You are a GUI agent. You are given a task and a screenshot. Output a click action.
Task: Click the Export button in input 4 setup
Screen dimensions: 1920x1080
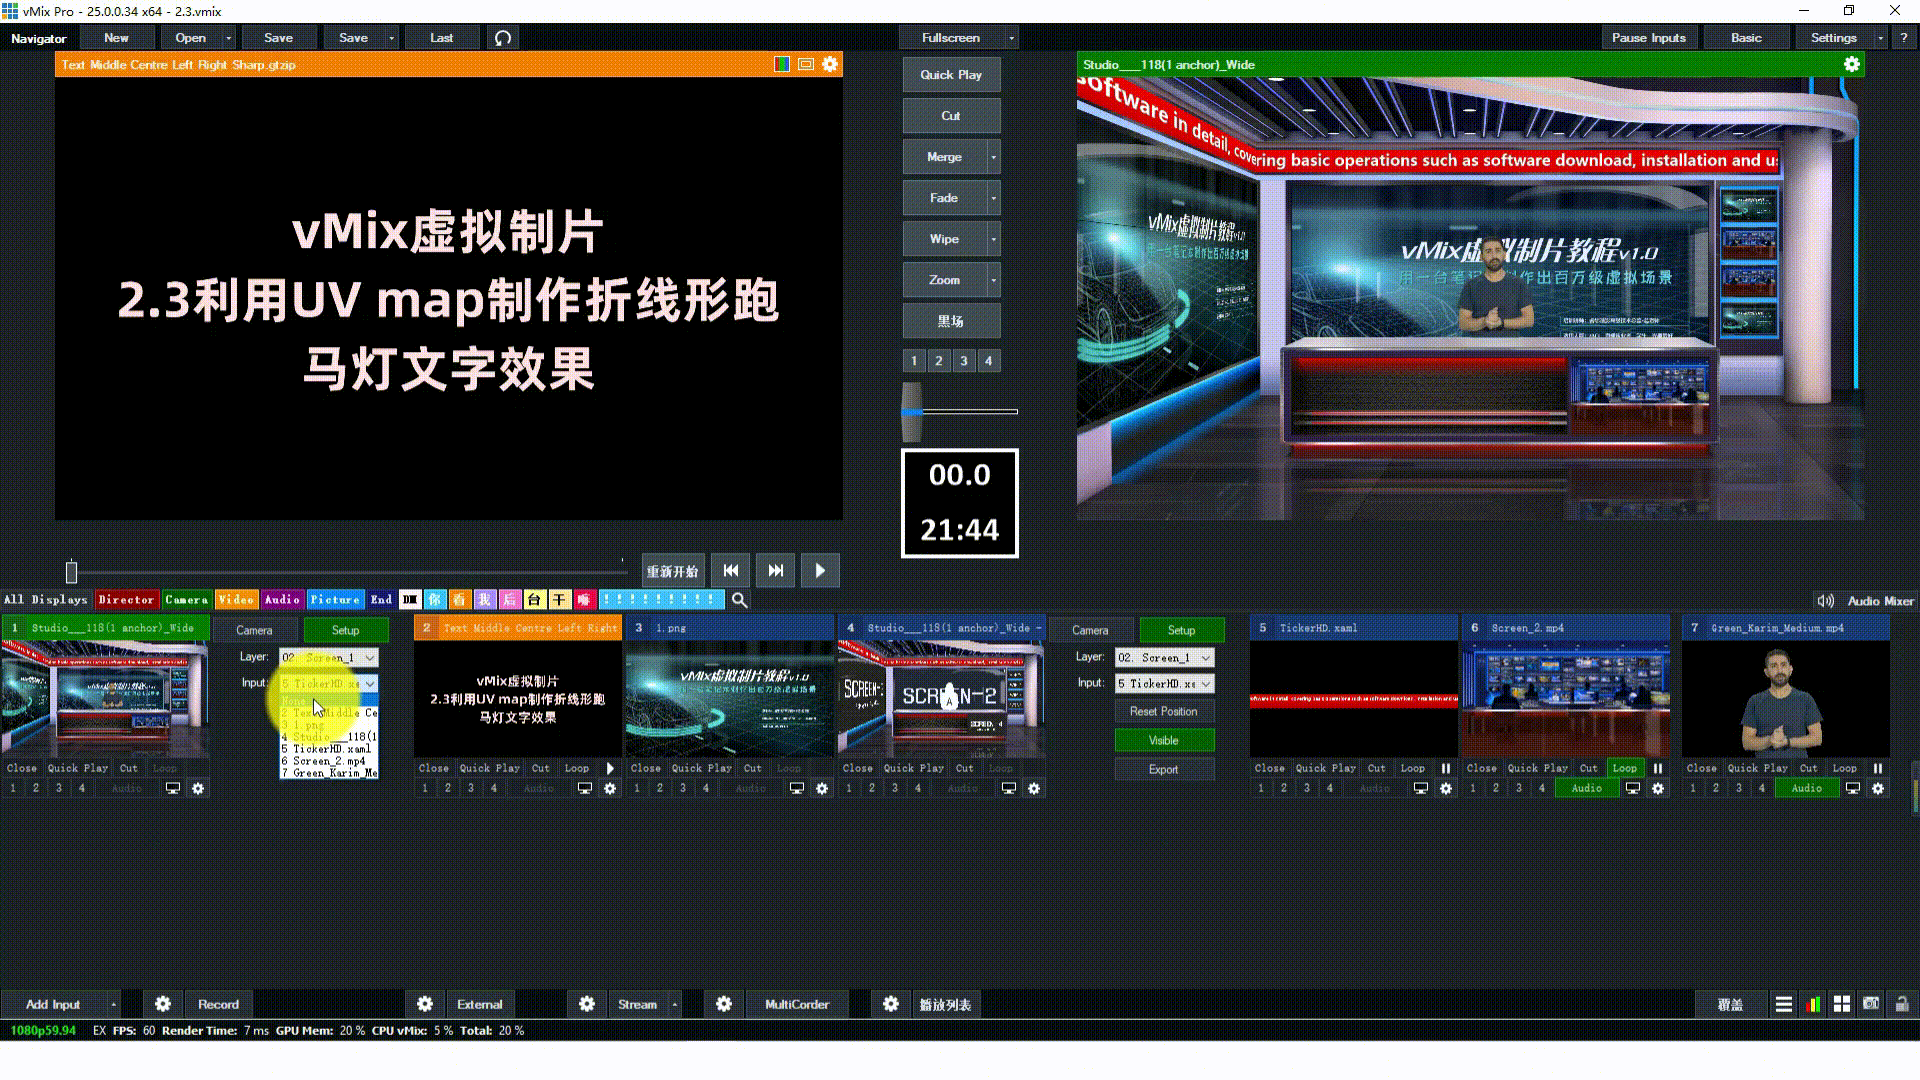click(x=1164, y=770)
